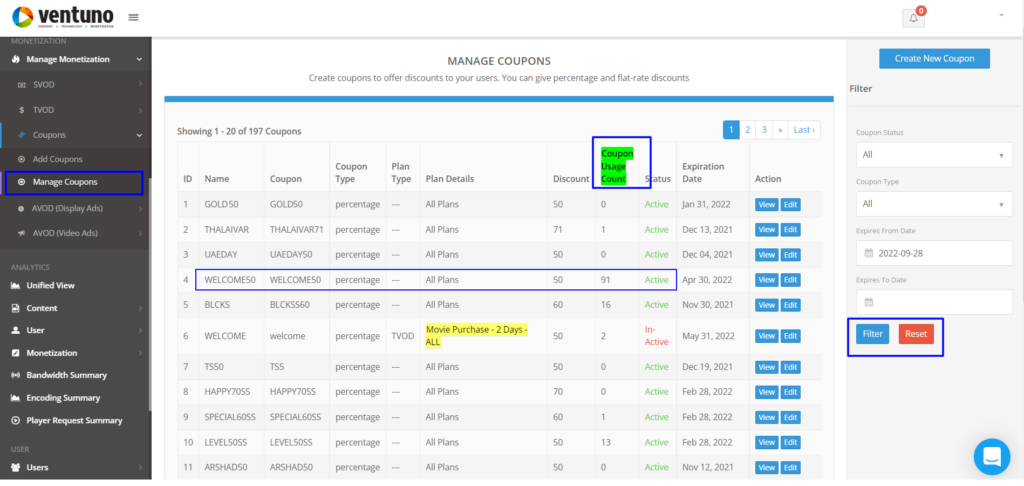Click calendar icon in Expires From Date
This screenshot has height=486, width=1024.
pos(869,253)
